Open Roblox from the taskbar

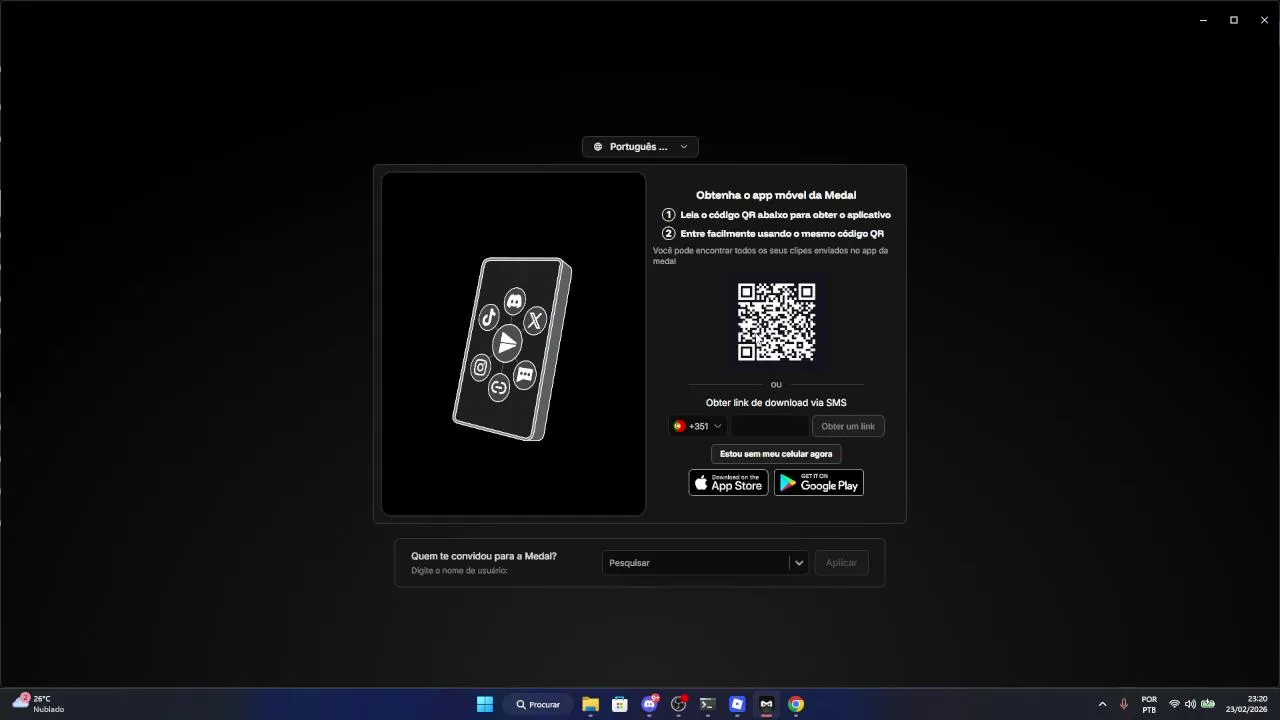click(737, 704)
